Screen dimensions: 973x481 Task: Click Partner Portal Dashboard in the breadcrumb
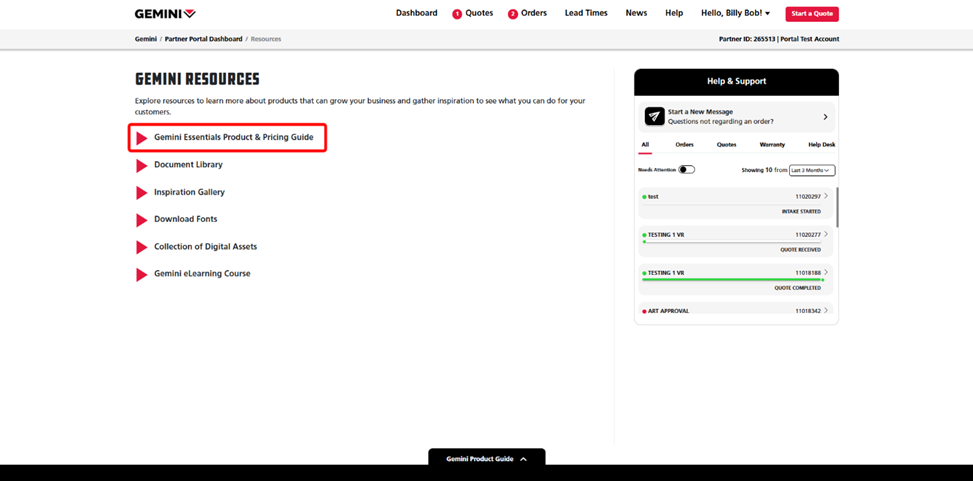pos(203,39)
